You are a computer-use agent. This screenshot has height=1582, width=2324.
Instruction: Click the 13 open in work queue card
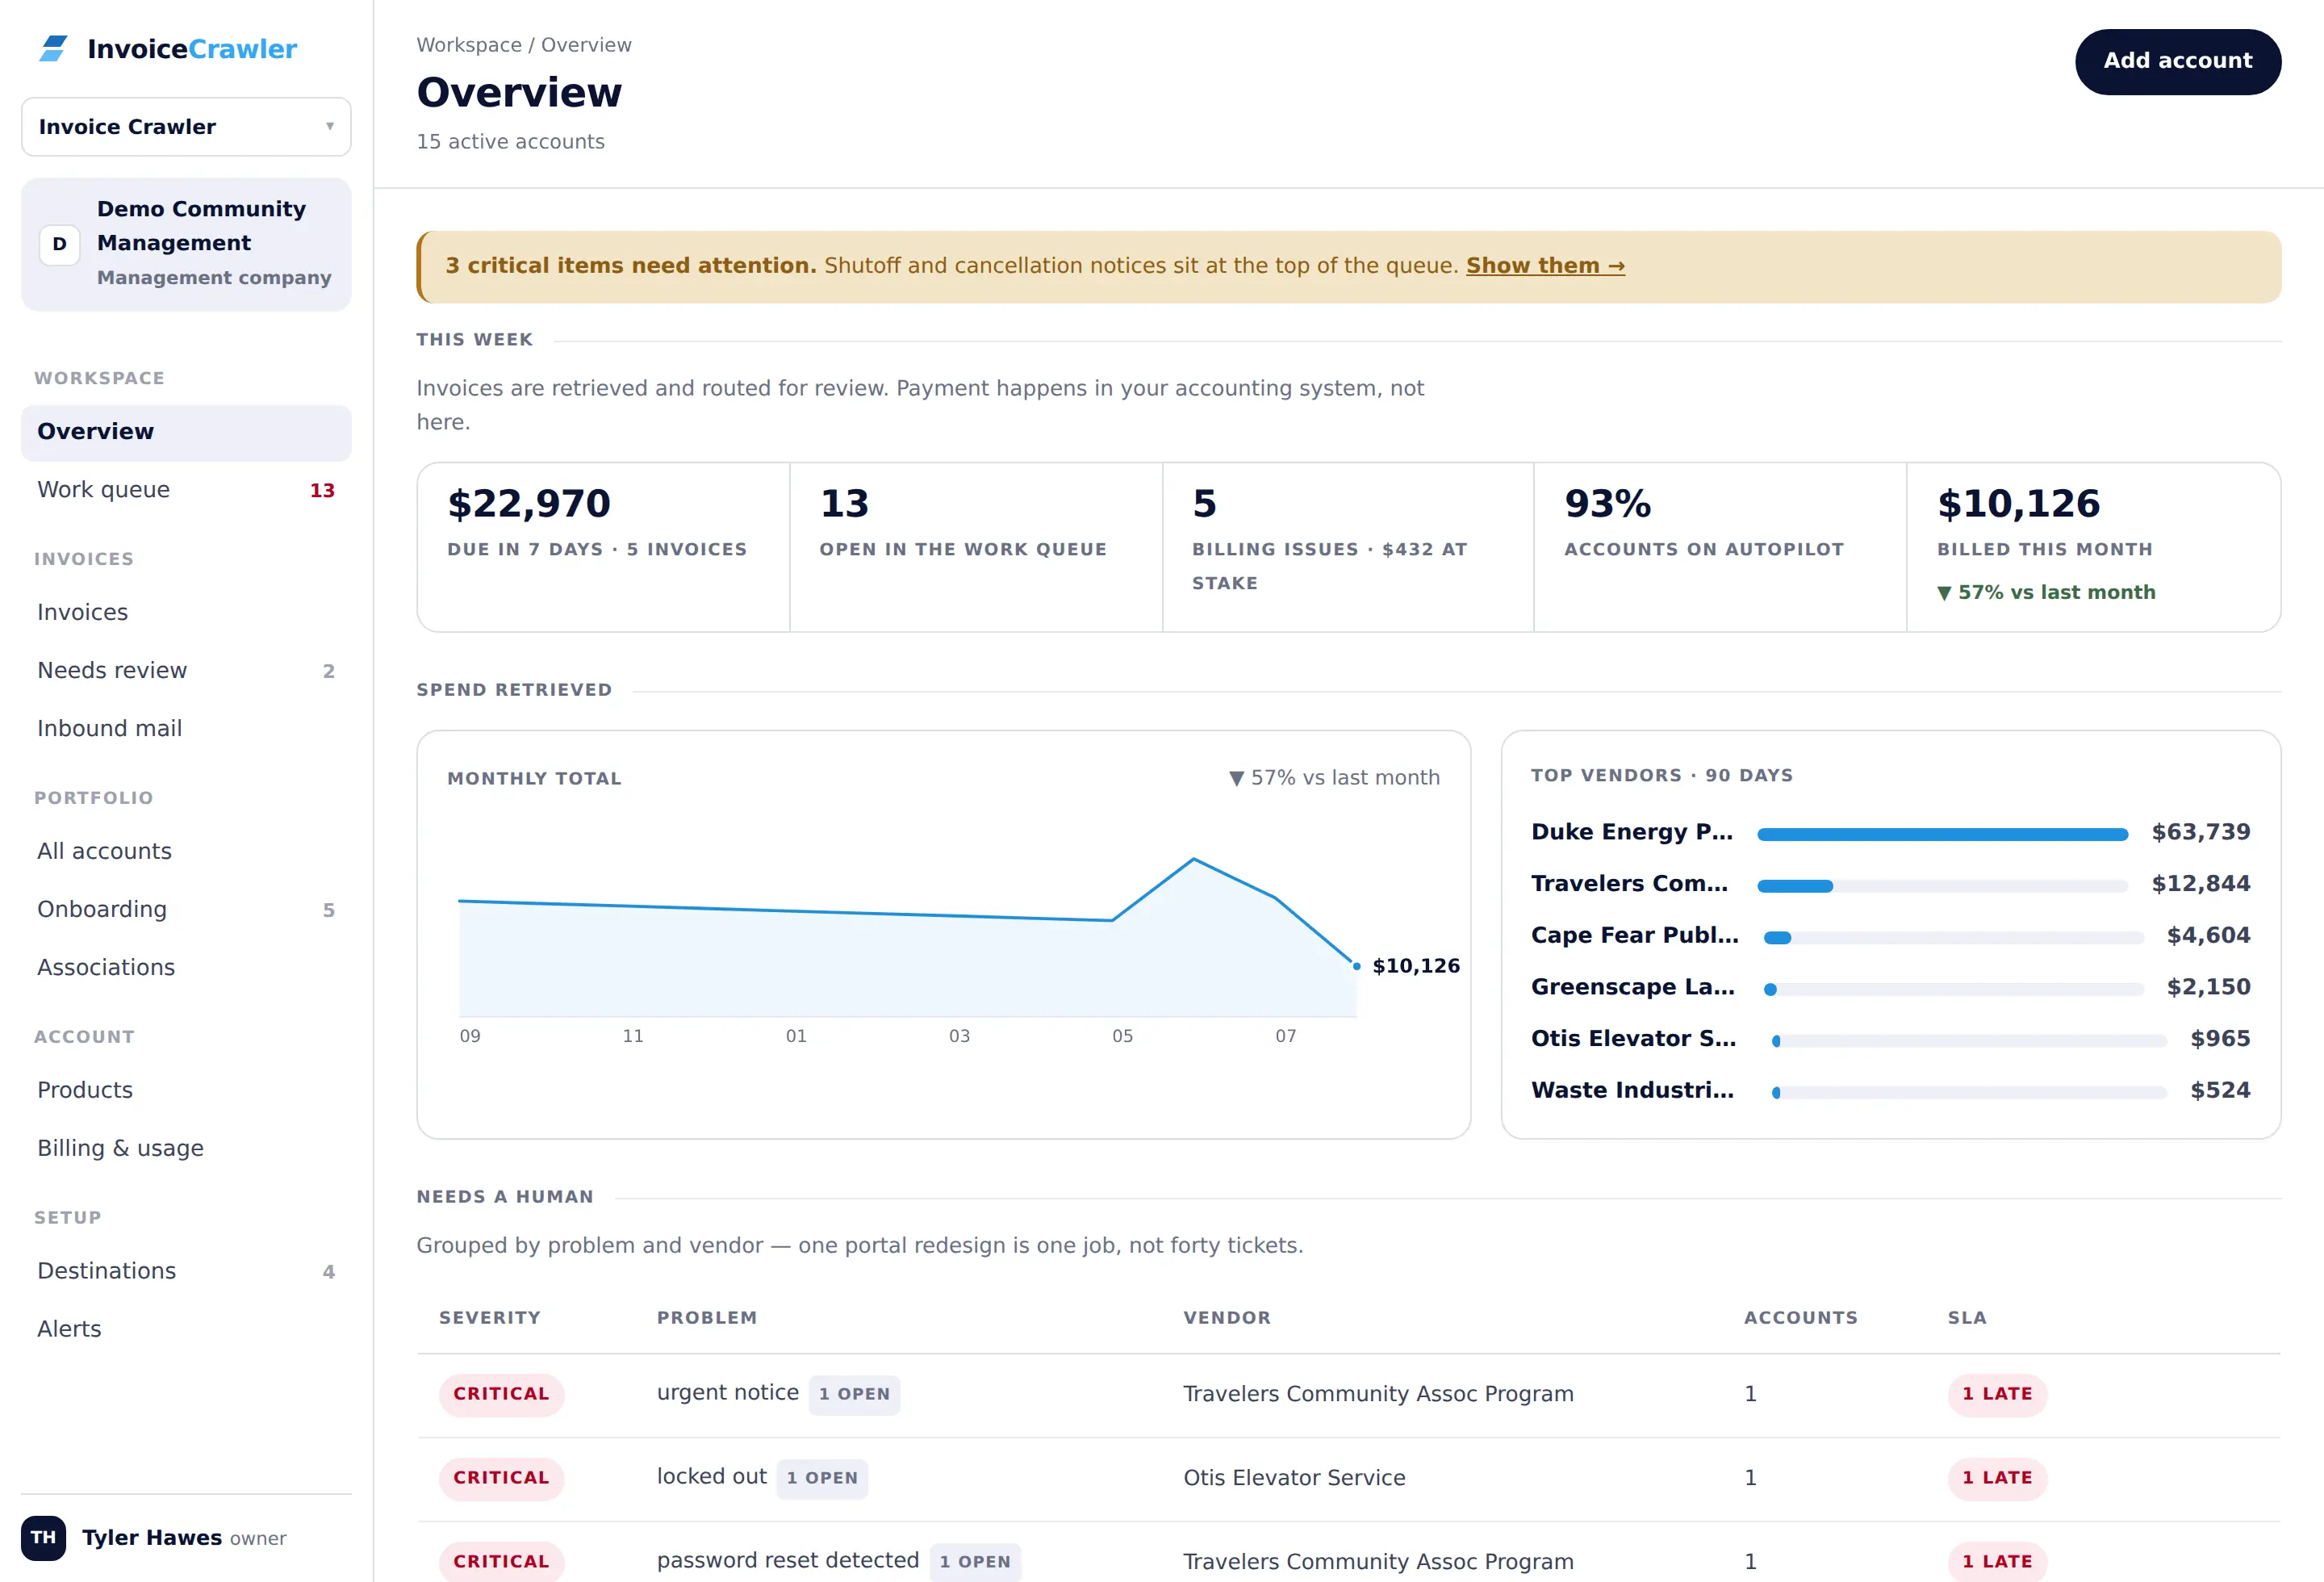click(x=976, y=547)
